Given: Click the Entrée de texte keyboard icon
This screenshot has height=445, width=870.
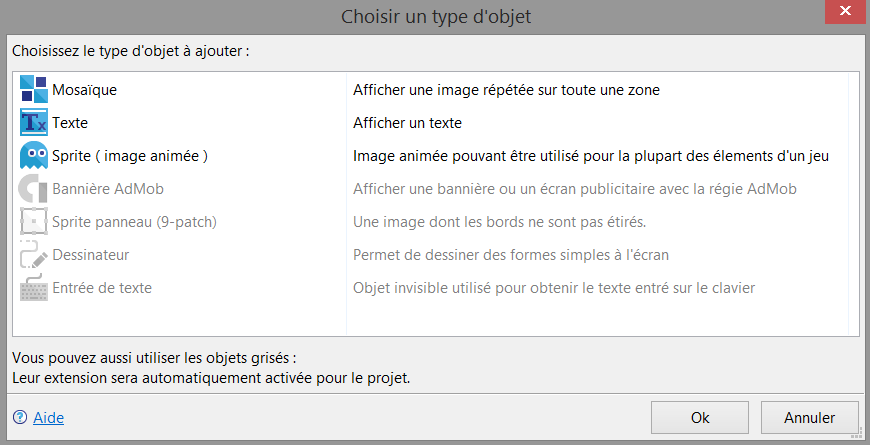Looking at the screenshot, I should pyautogui.click(x=34, y=287).
